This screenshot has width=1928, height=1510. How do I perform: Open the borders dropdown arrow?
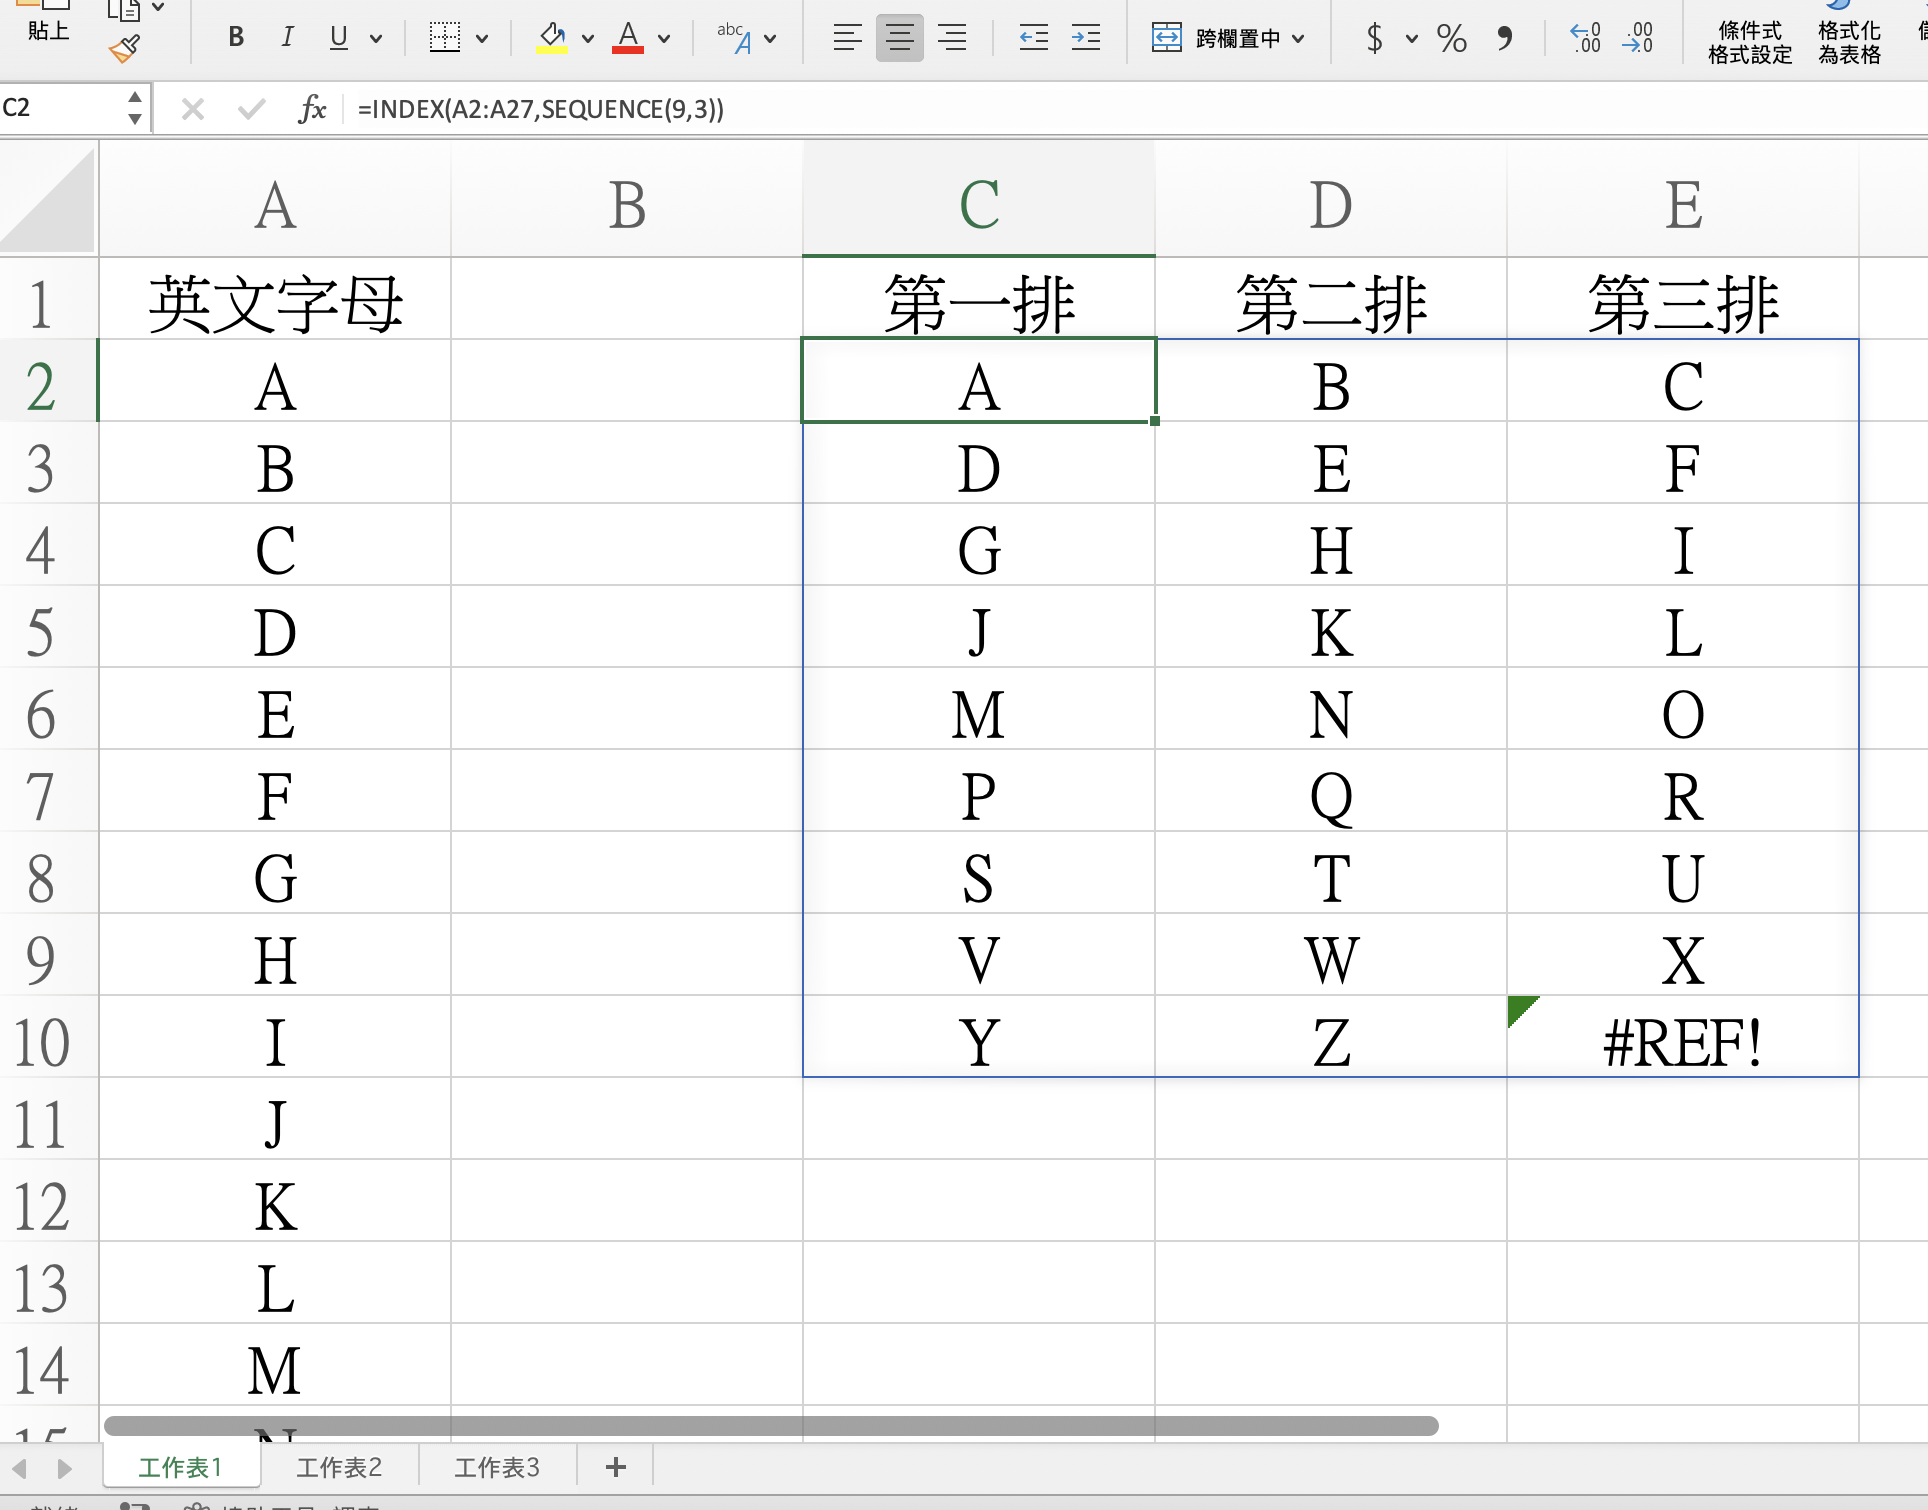(x=482, y=39)
